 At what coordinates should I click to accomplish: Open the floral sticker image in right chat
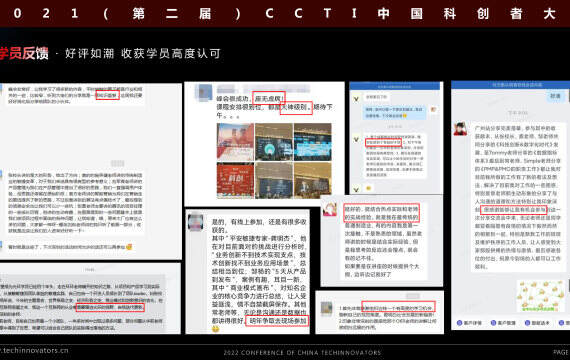(541, 296)
